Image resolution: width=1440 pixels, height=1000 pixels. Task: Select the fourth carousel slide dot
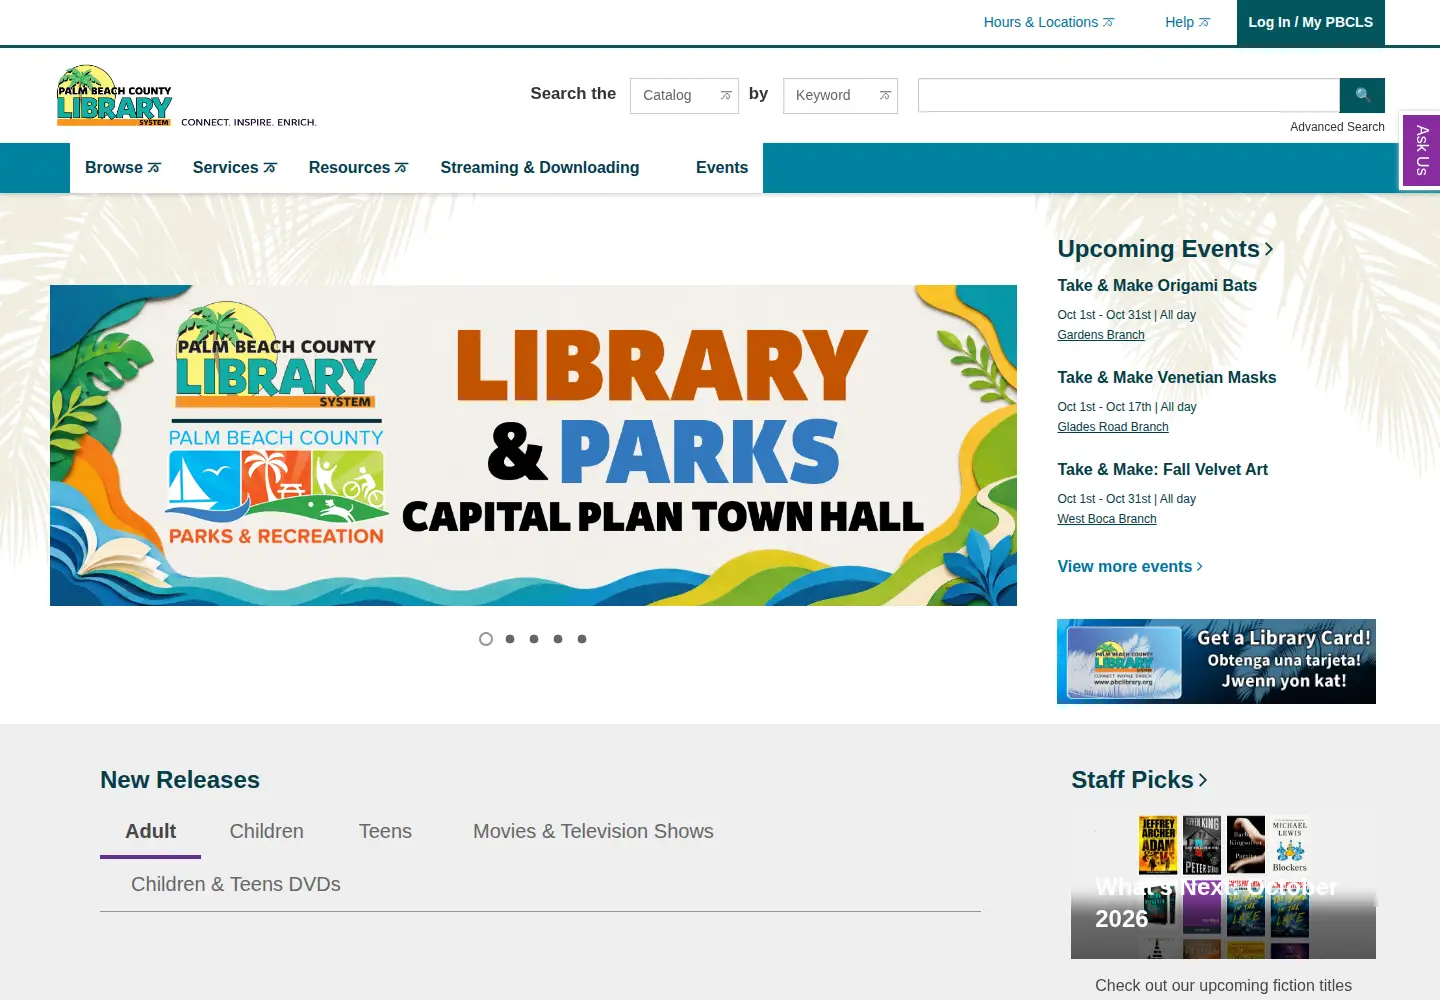[x=558, y=639]
